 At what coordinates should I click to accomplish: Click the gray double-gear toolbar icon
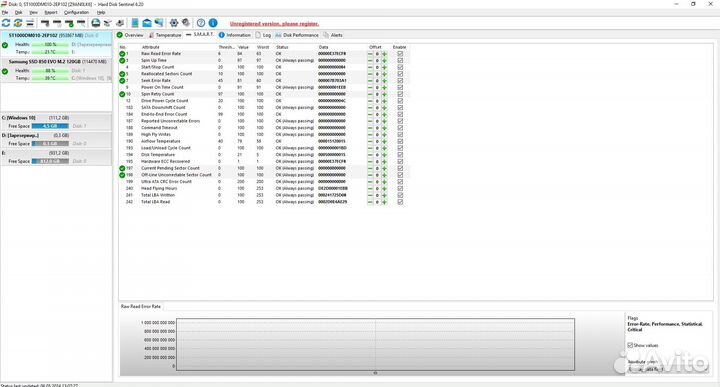186,22
